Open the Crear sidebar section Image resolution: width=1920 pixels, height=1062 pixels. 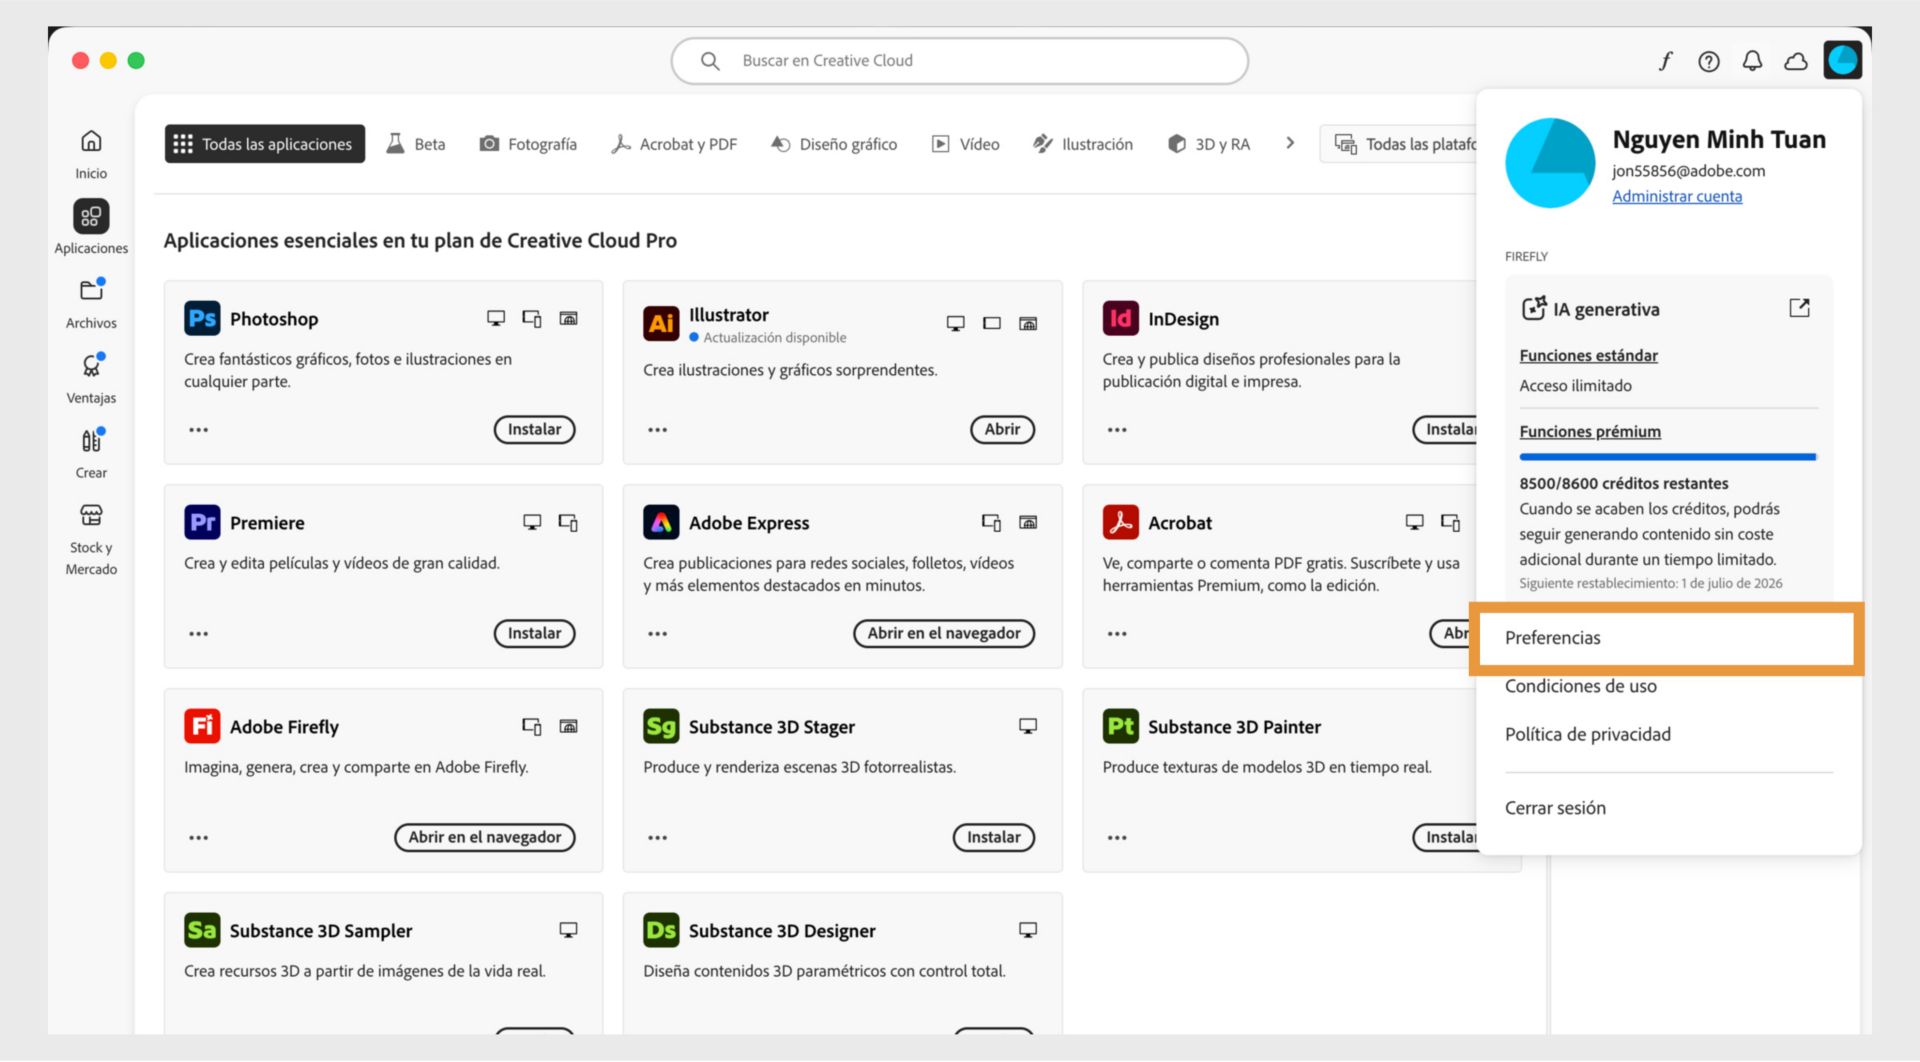click(91, 453)
